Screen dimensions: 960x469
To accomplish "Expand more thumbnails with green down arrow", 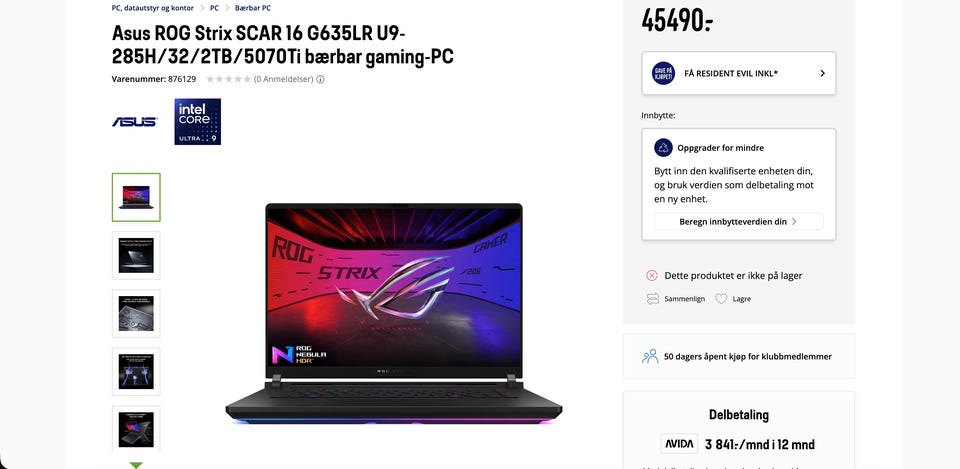I will click(x=136, y=465).
